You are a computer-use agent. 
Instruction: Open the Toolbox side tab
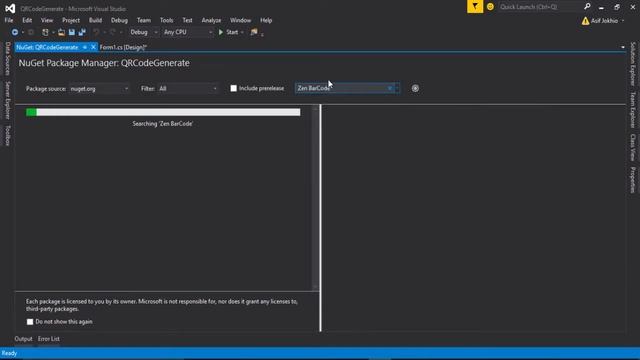[7, 136]
